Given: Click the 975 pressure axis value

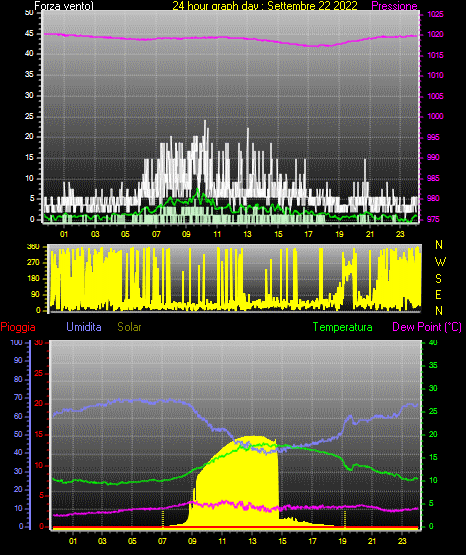Looking at the screenshot, I should click(x=433, y=219).
